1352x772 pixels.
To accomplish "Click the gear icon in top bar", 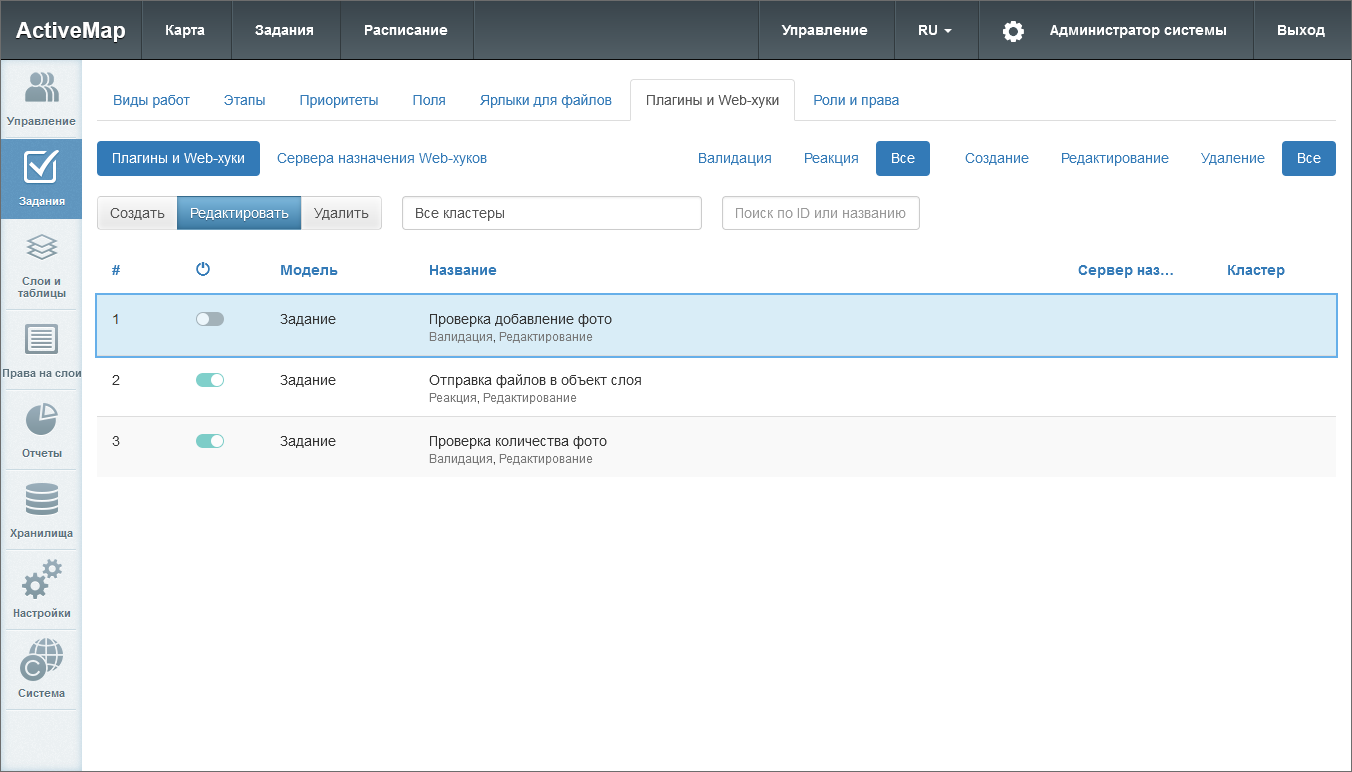I will [x=1013, y=31].
